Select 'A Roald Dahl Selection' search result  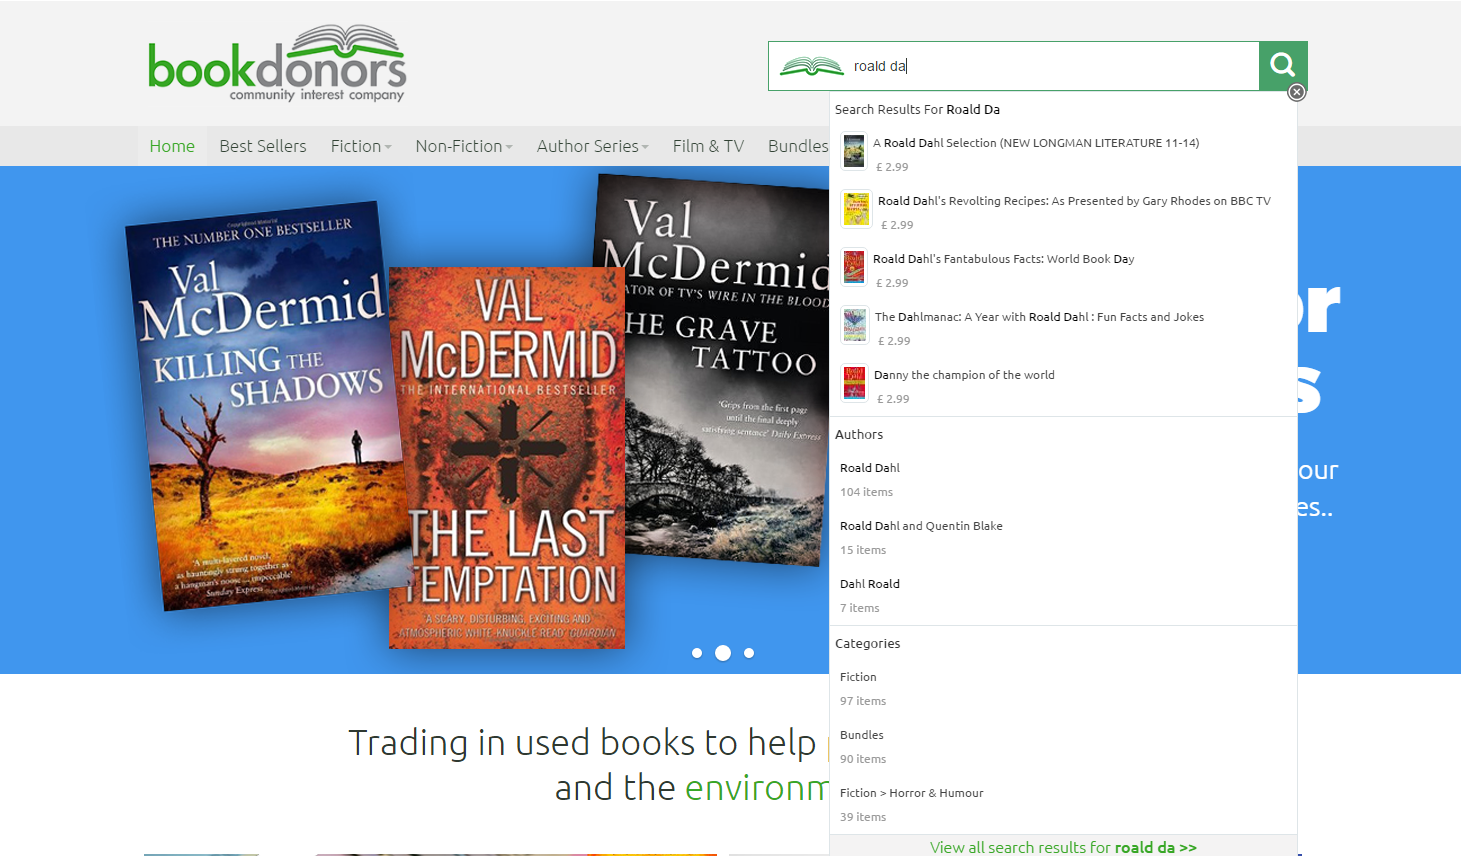point(1036,143)
